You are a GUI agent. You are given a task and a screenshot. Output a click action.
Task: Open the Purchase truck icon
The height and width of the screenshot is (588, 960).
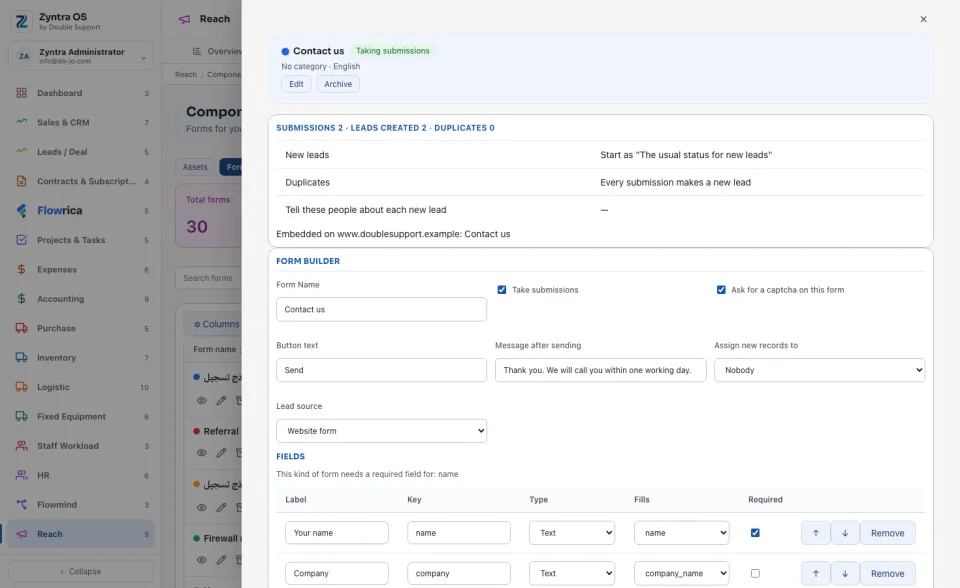(21, 328)
